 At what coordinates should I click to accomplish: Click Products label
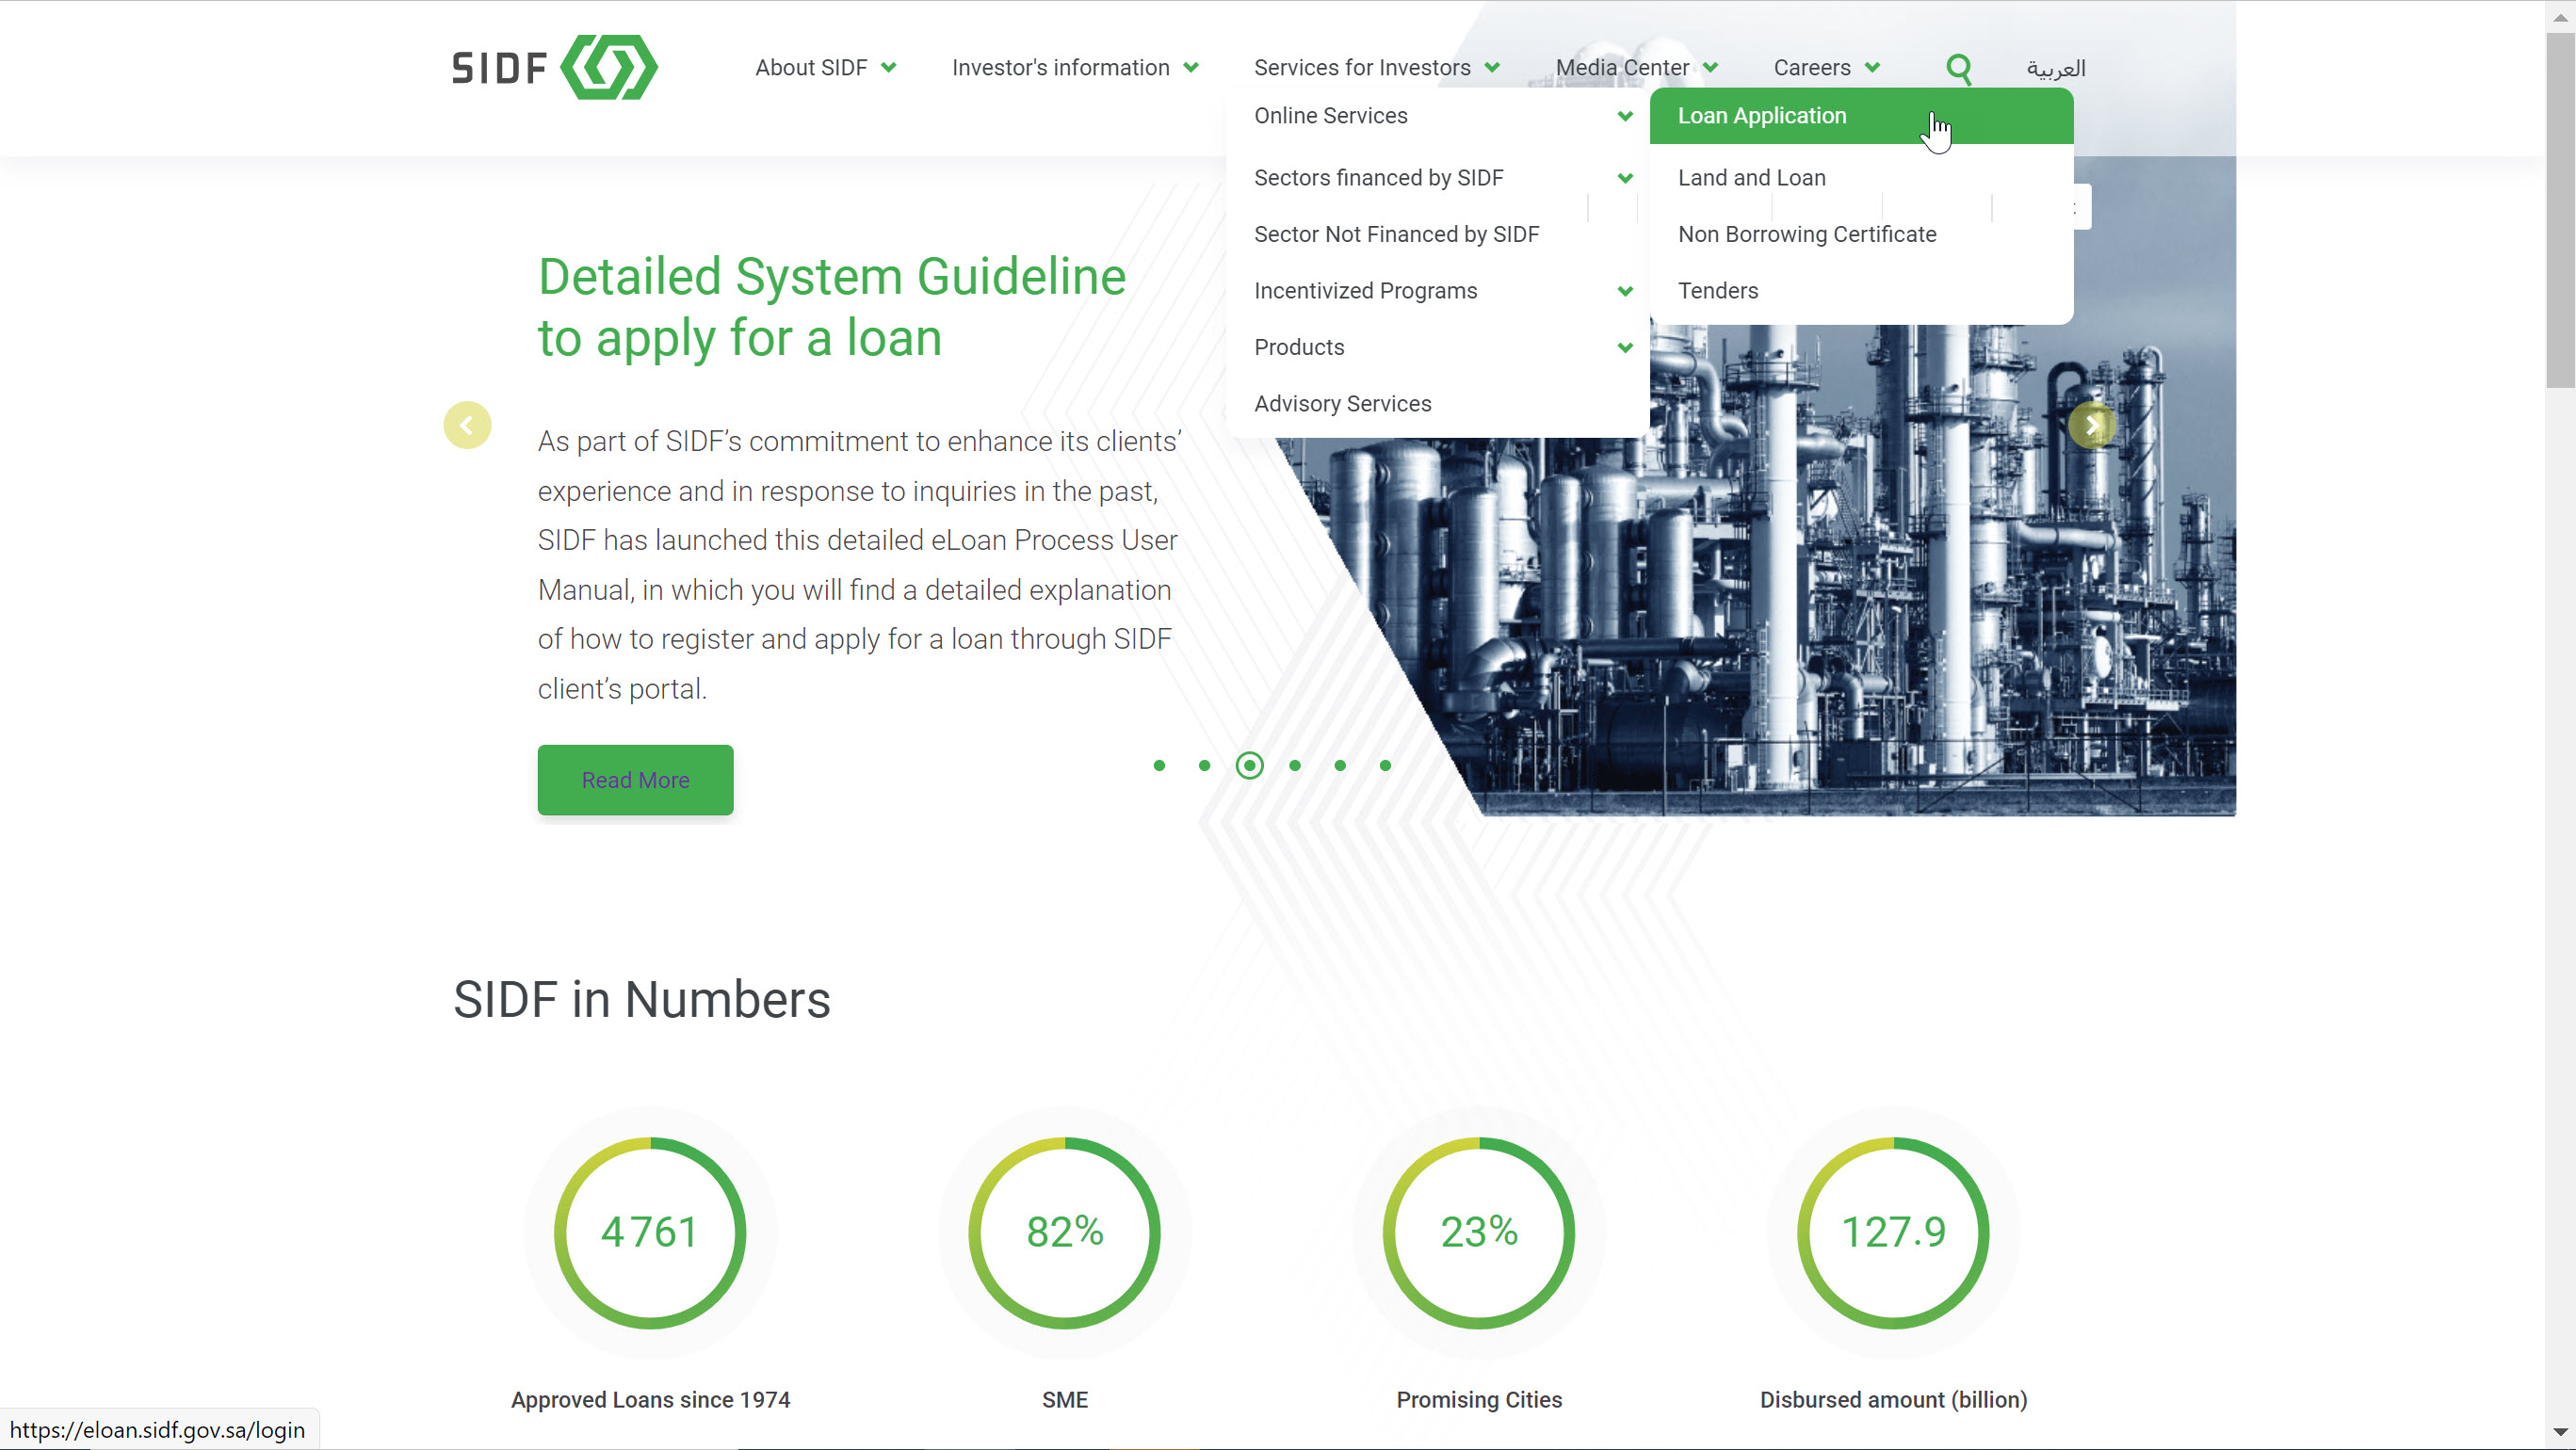point(1298,347)
